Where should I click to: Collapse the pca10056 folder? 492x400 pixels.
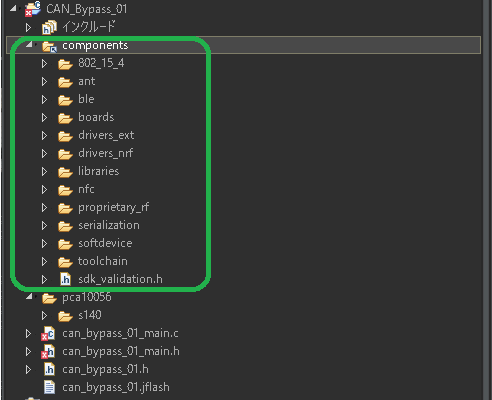[x=29, y=296]
